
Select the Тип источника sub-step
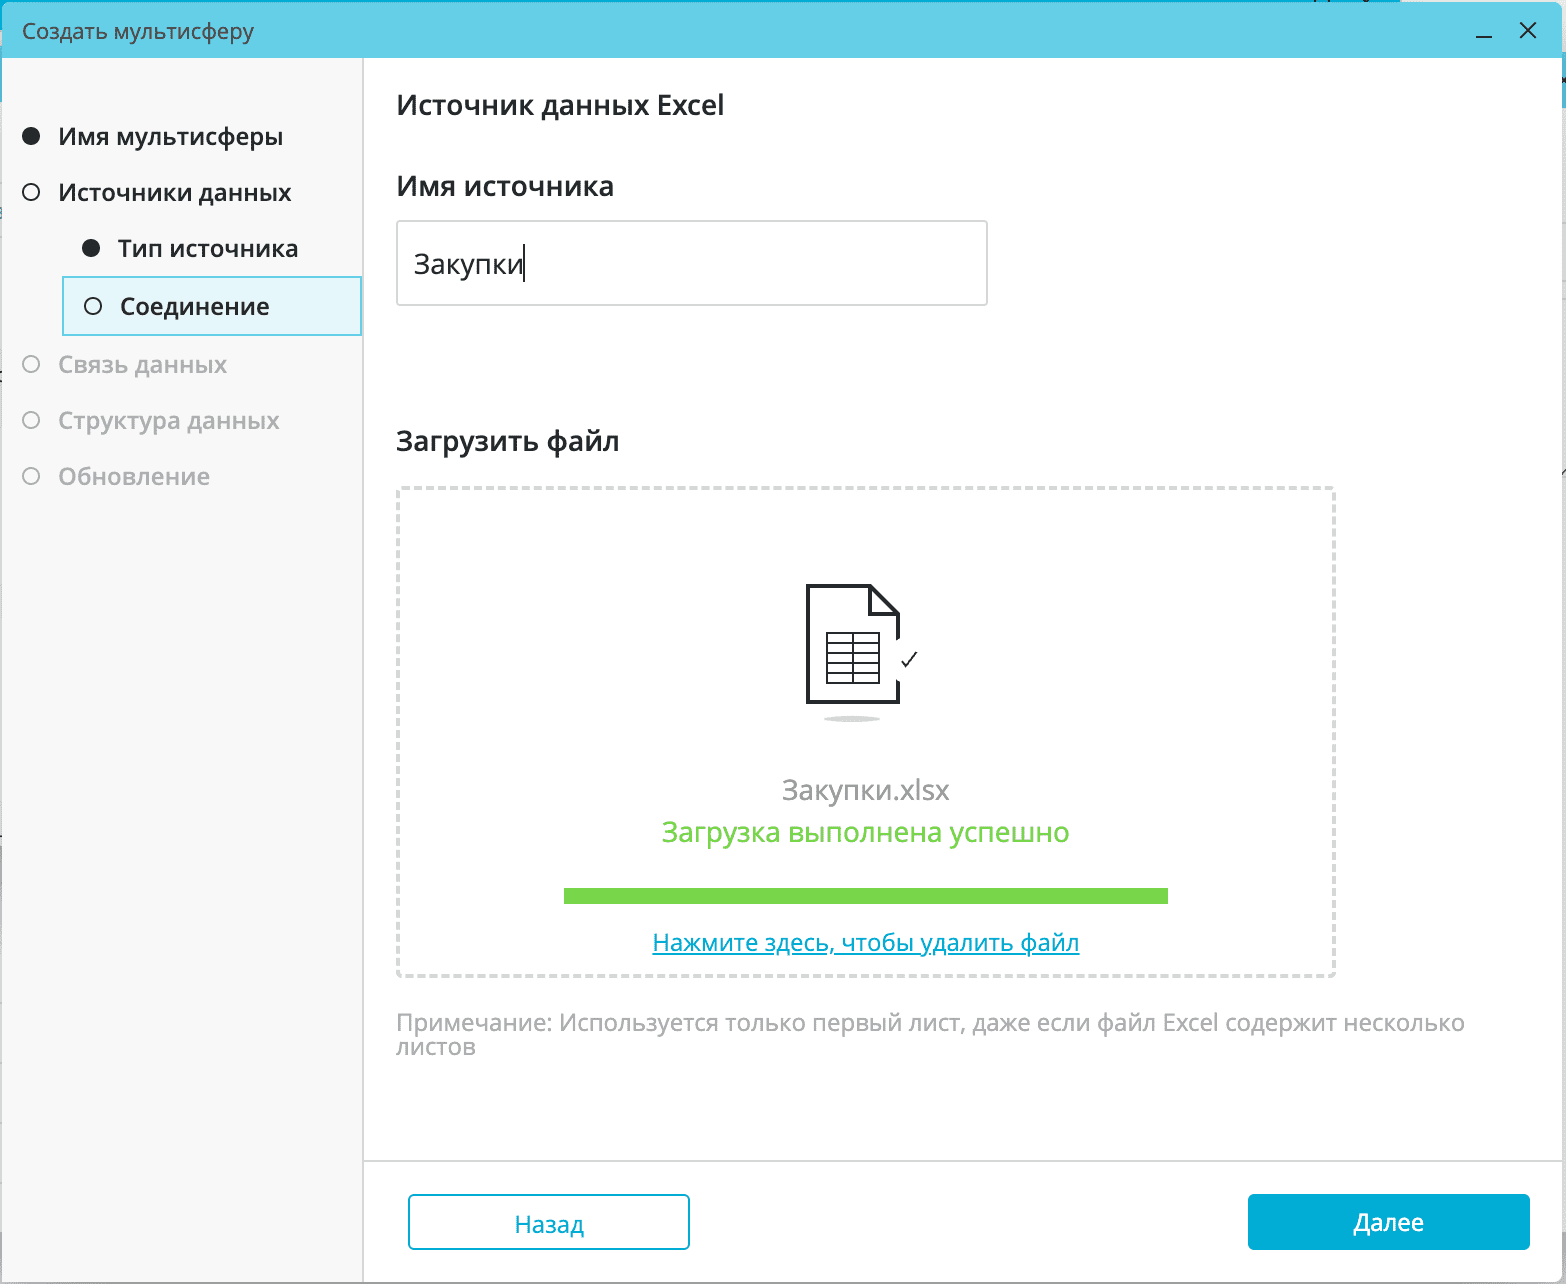[207, 249]
